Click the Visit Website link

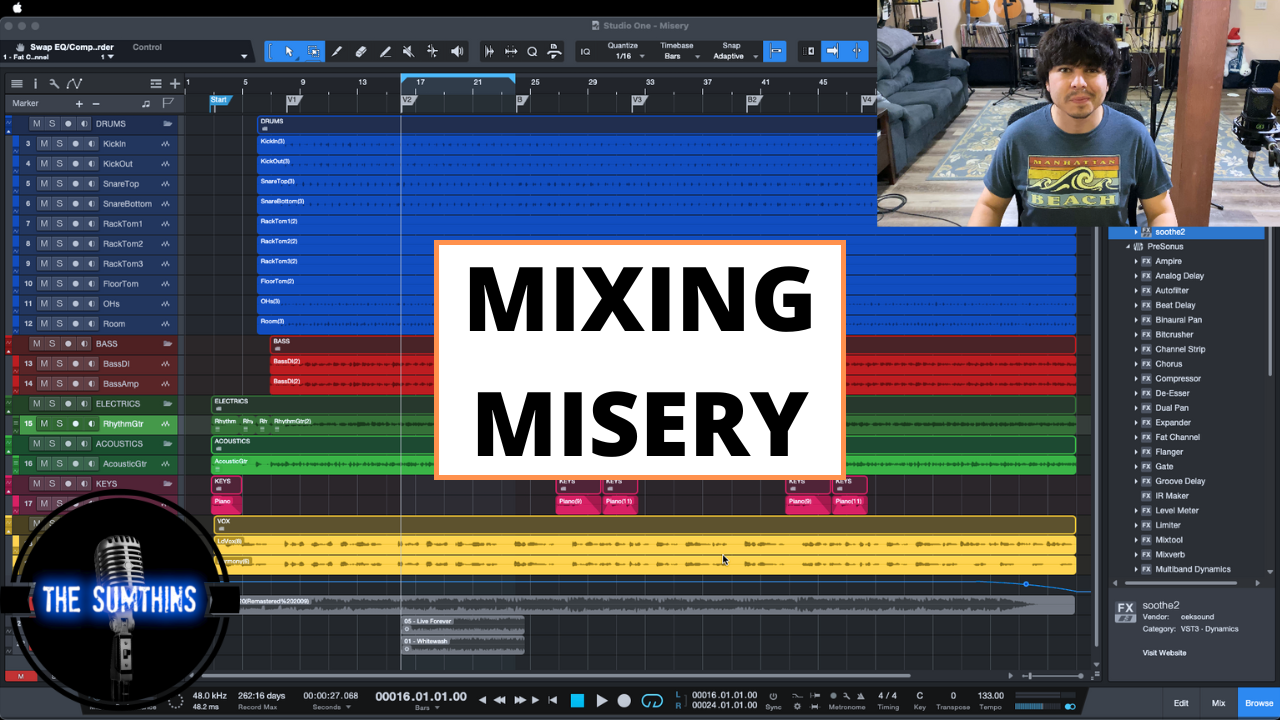coord(1164,653)
